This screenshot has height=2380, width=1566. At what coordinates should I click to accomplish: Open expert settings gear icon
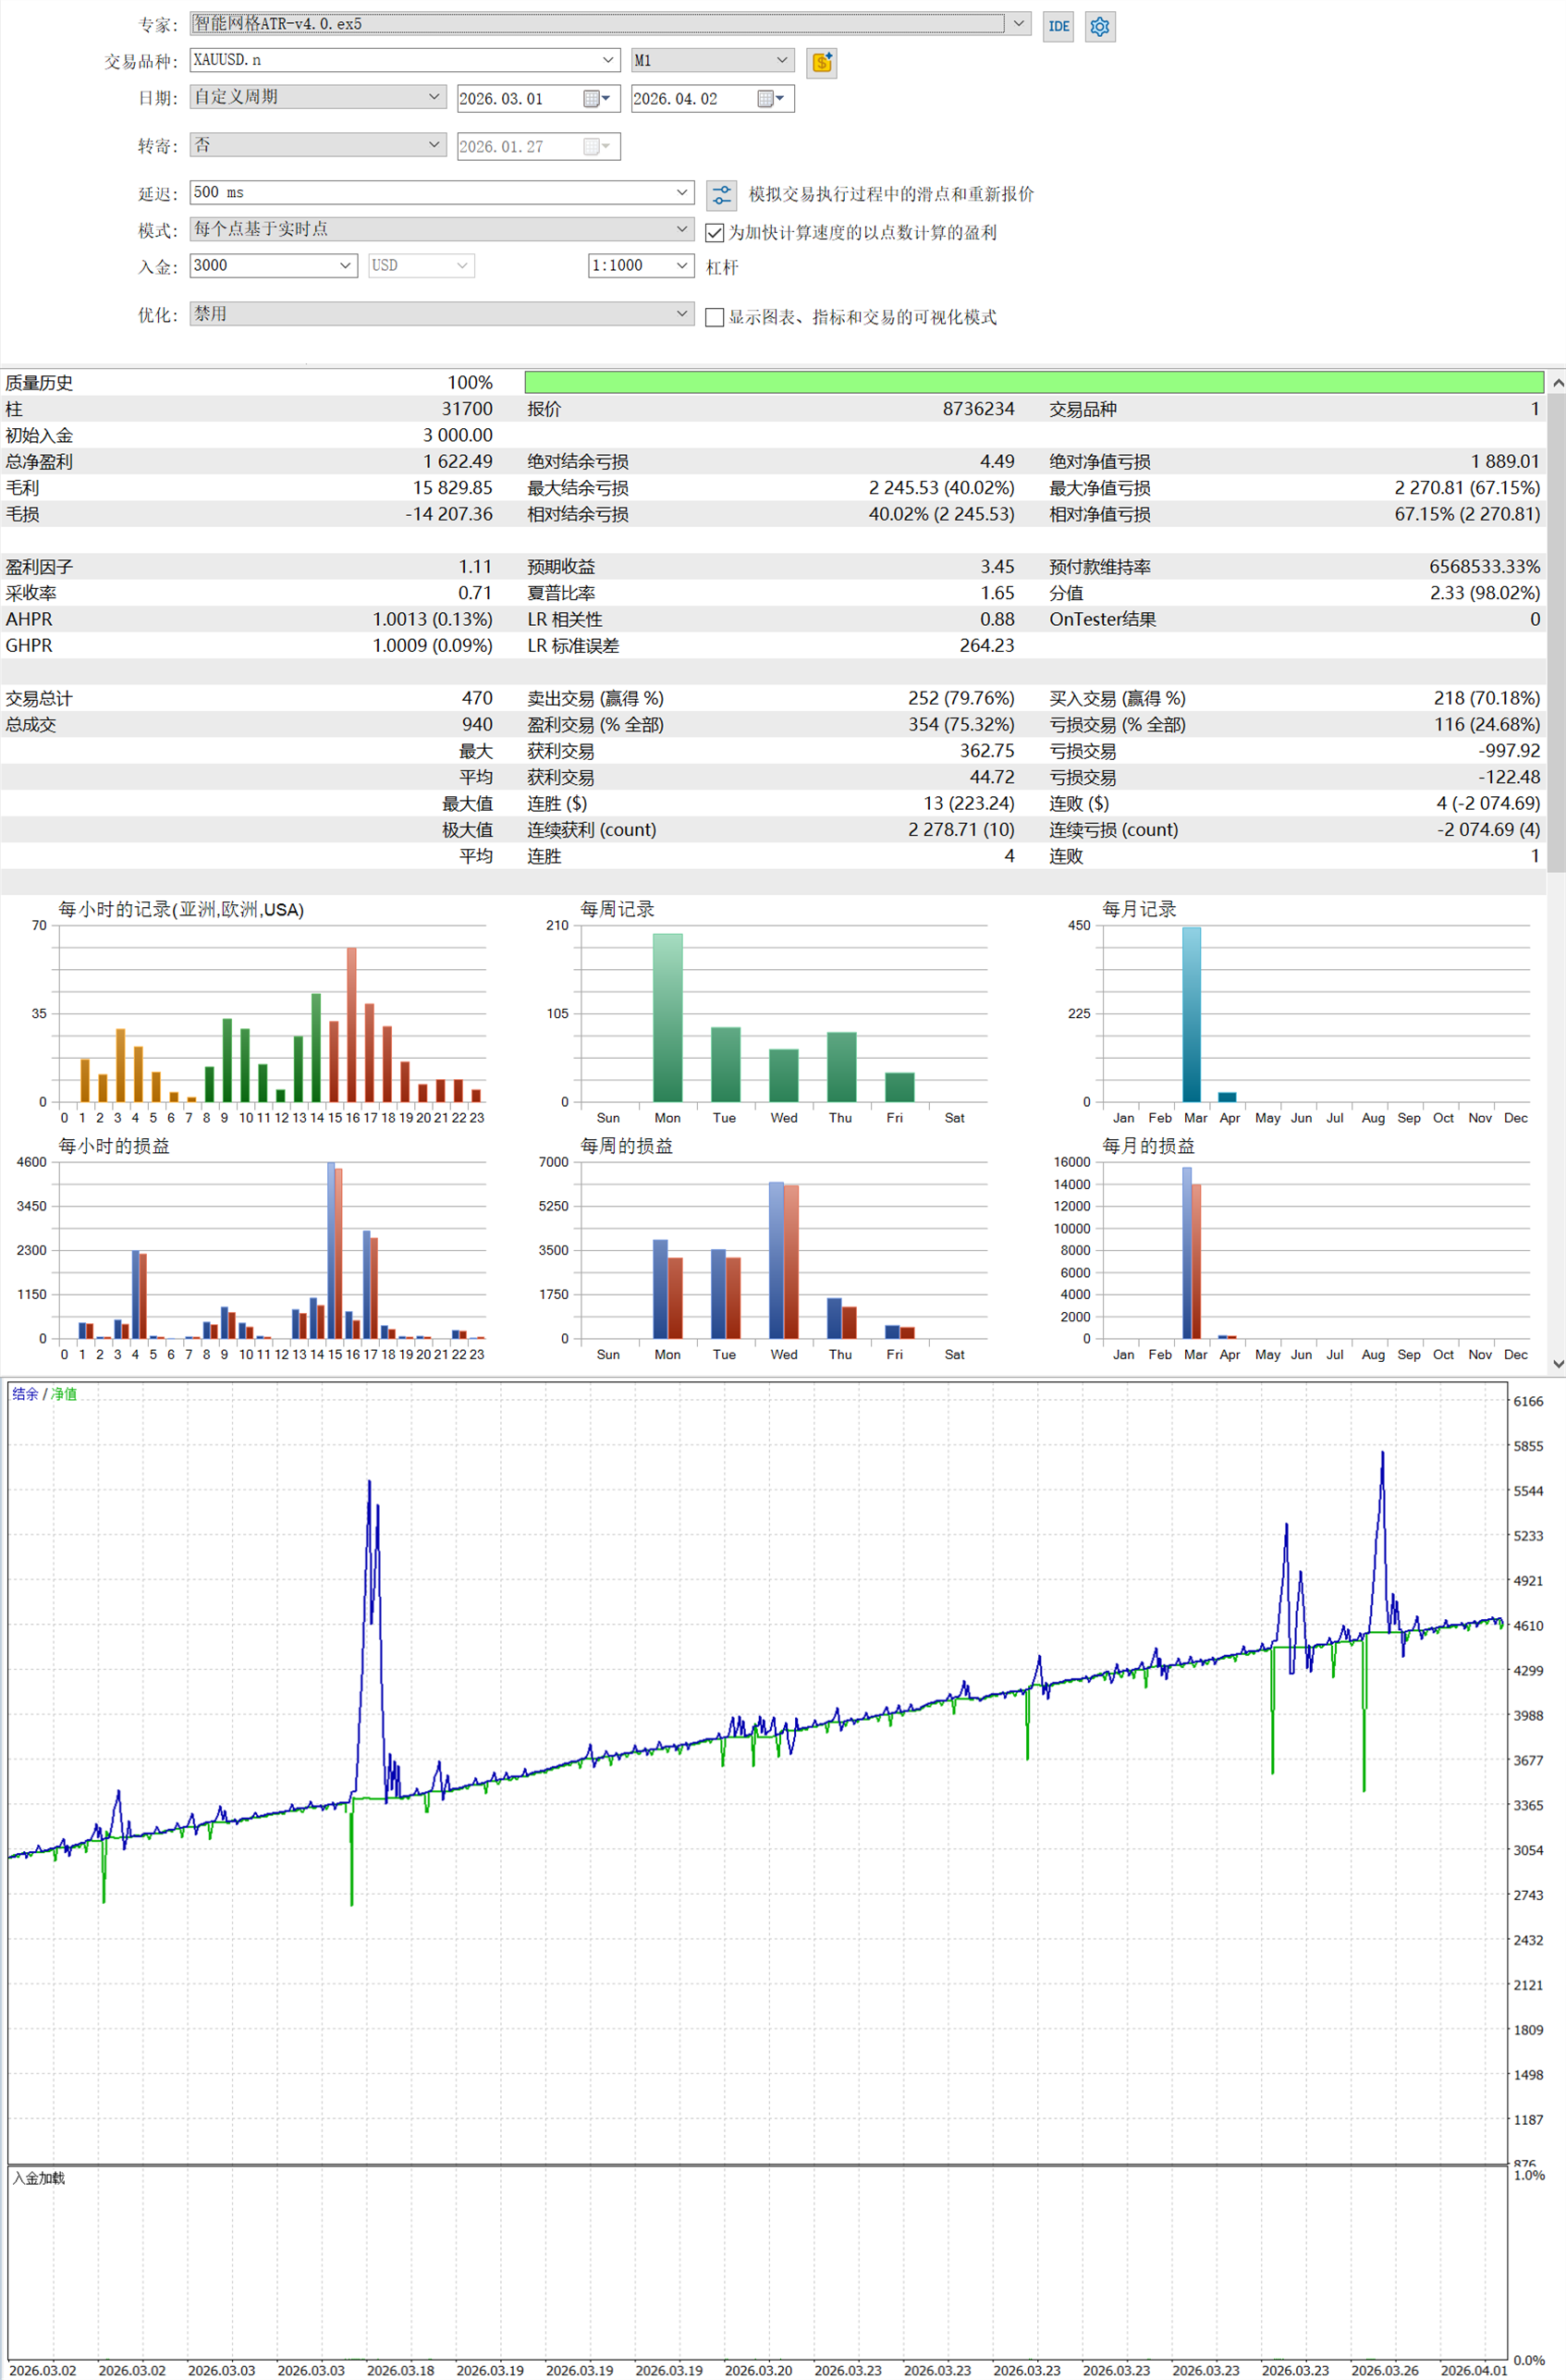[1100, 26]
